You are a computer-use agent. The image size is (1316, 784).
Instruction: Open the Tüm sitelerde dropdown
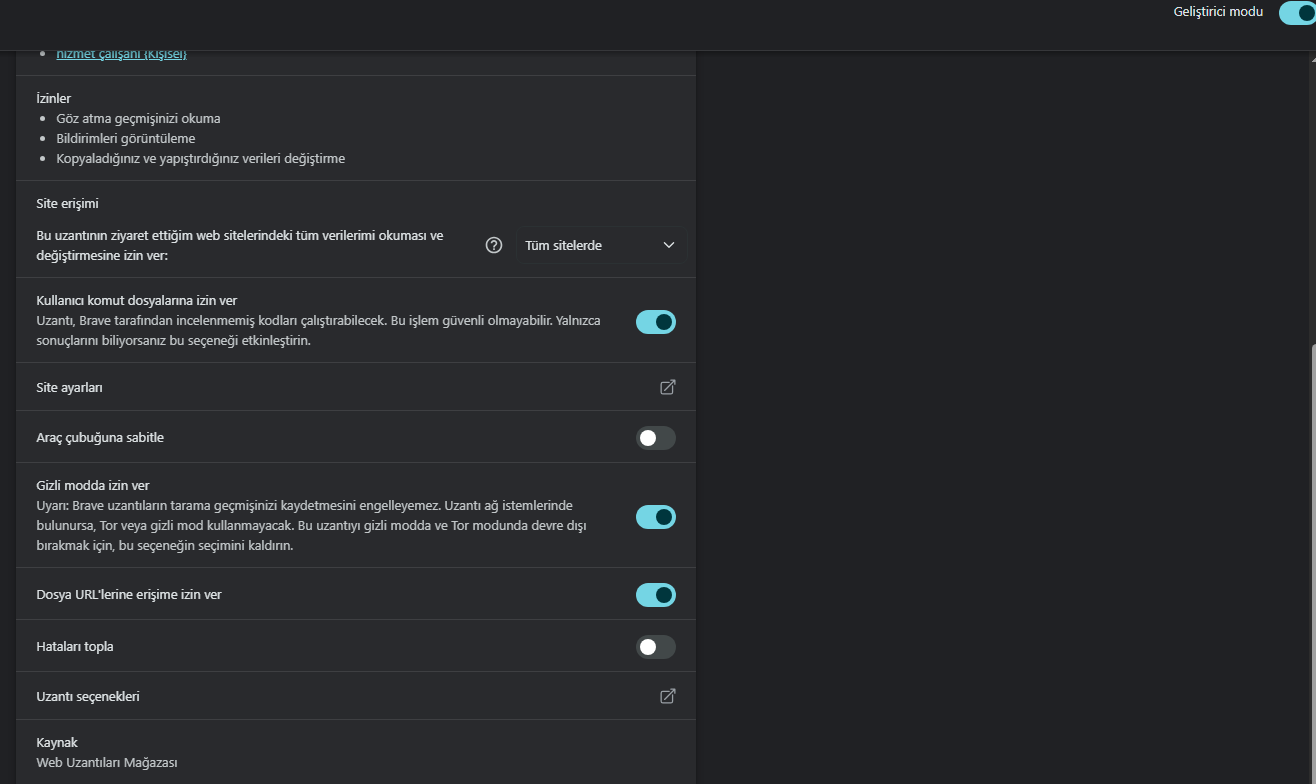pos(599,245)
